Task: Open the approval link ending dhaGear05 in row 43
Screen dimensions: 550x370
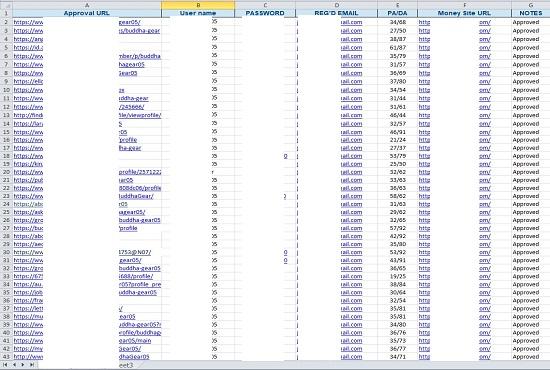Action: [x=134, y=357]
